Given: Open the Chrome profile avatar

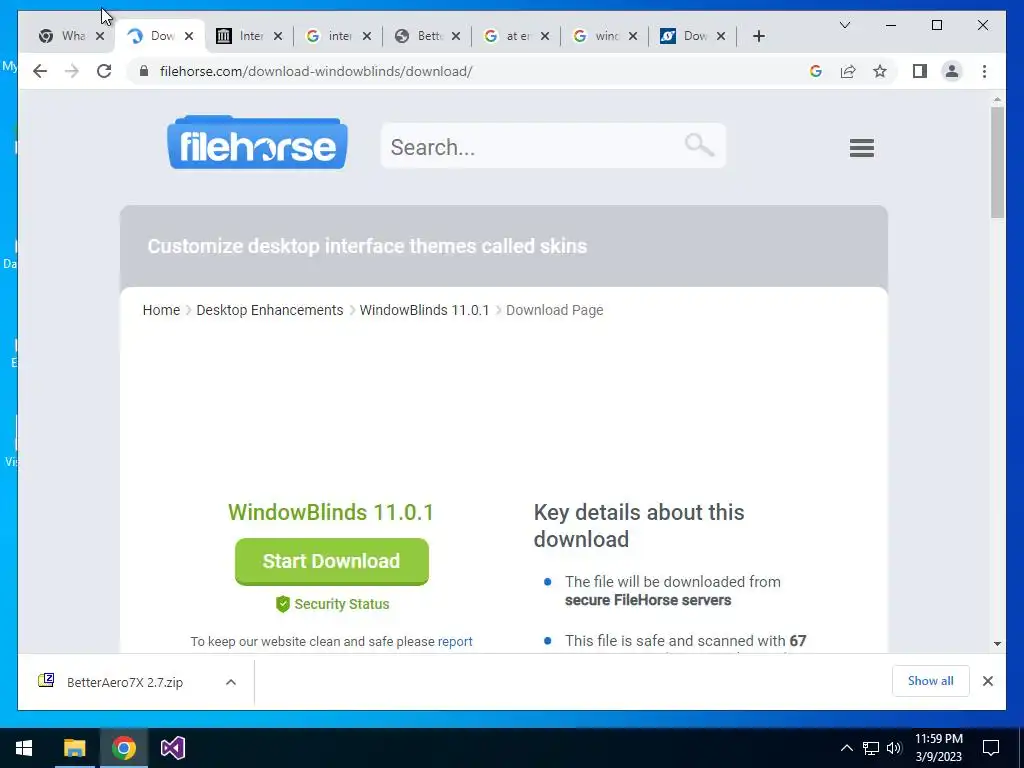Looking at the screenshot, I should point(952,71).
